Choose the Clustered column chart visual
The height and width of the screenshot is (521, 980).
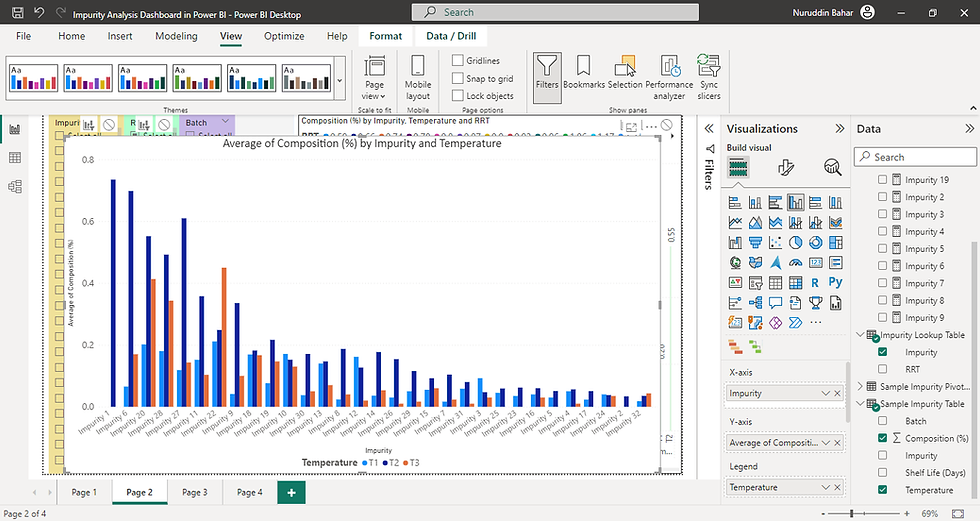[x=796, y=202]
